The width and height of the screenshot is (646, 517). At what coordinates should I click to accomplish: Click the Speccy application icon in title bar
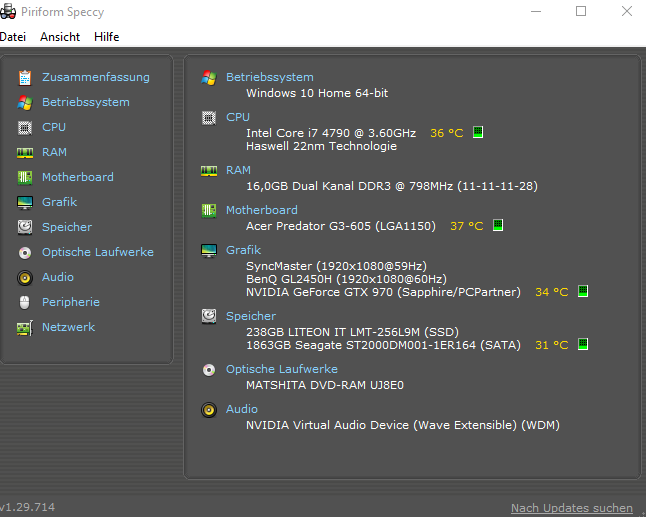point(8,11)
